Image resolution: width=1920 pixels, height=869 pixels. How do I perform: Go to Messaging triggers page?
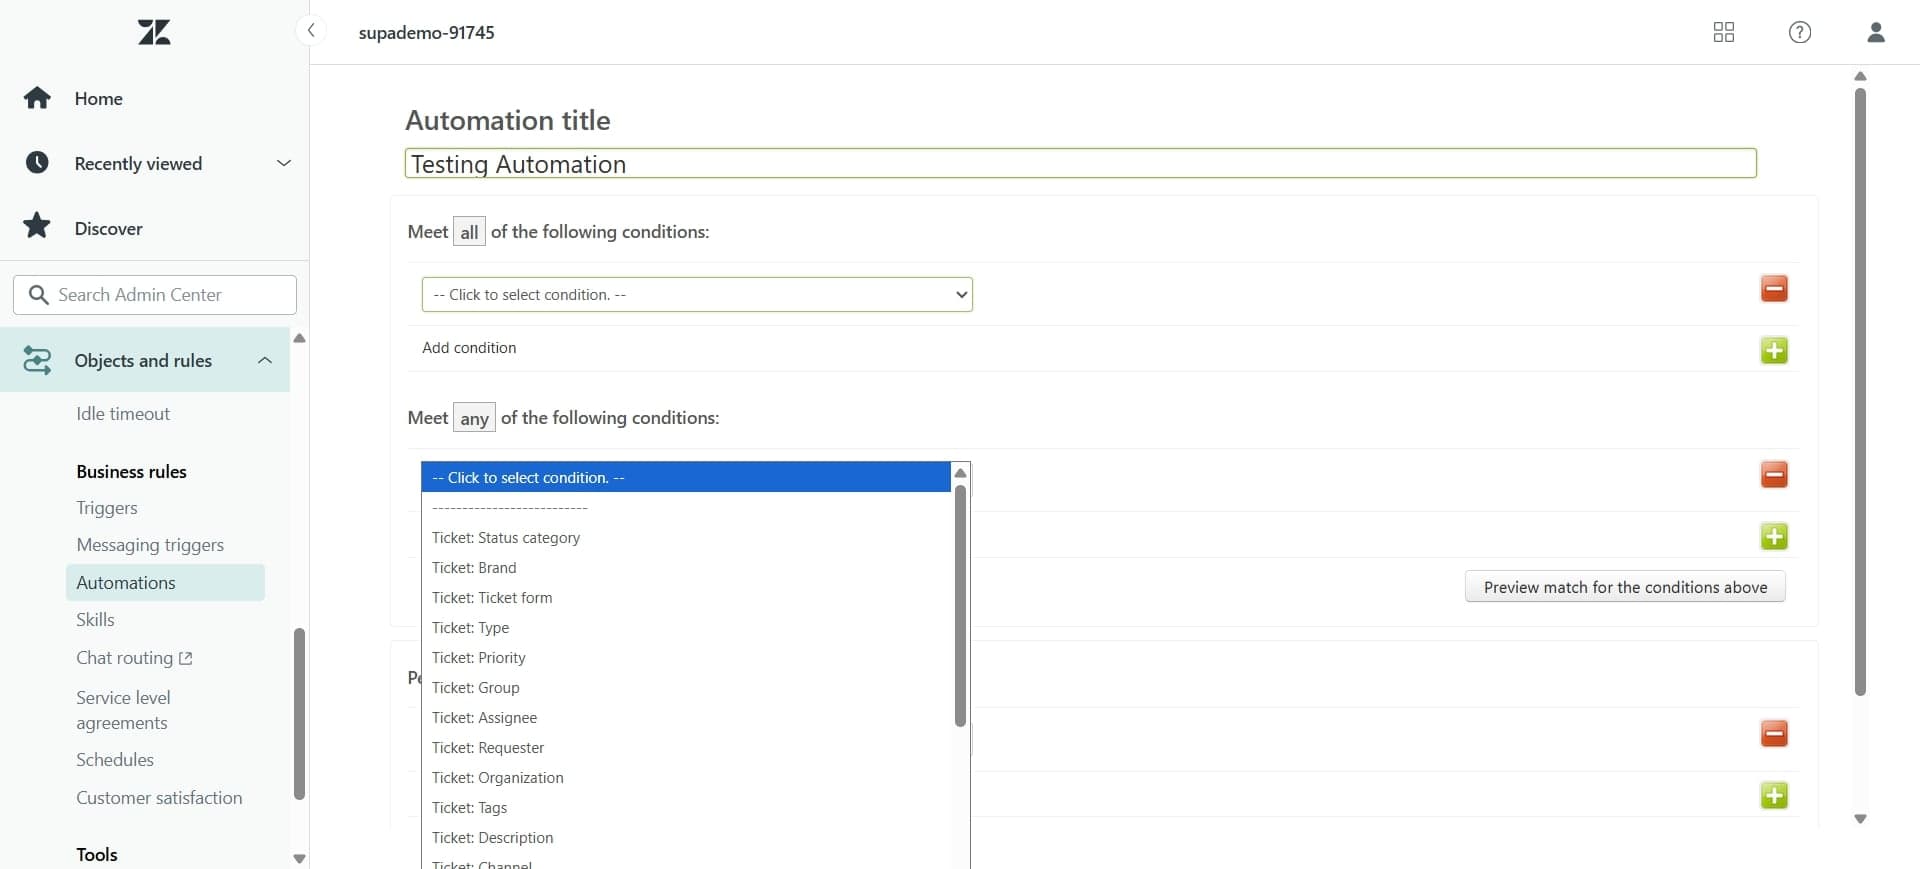tap(150, 545)
